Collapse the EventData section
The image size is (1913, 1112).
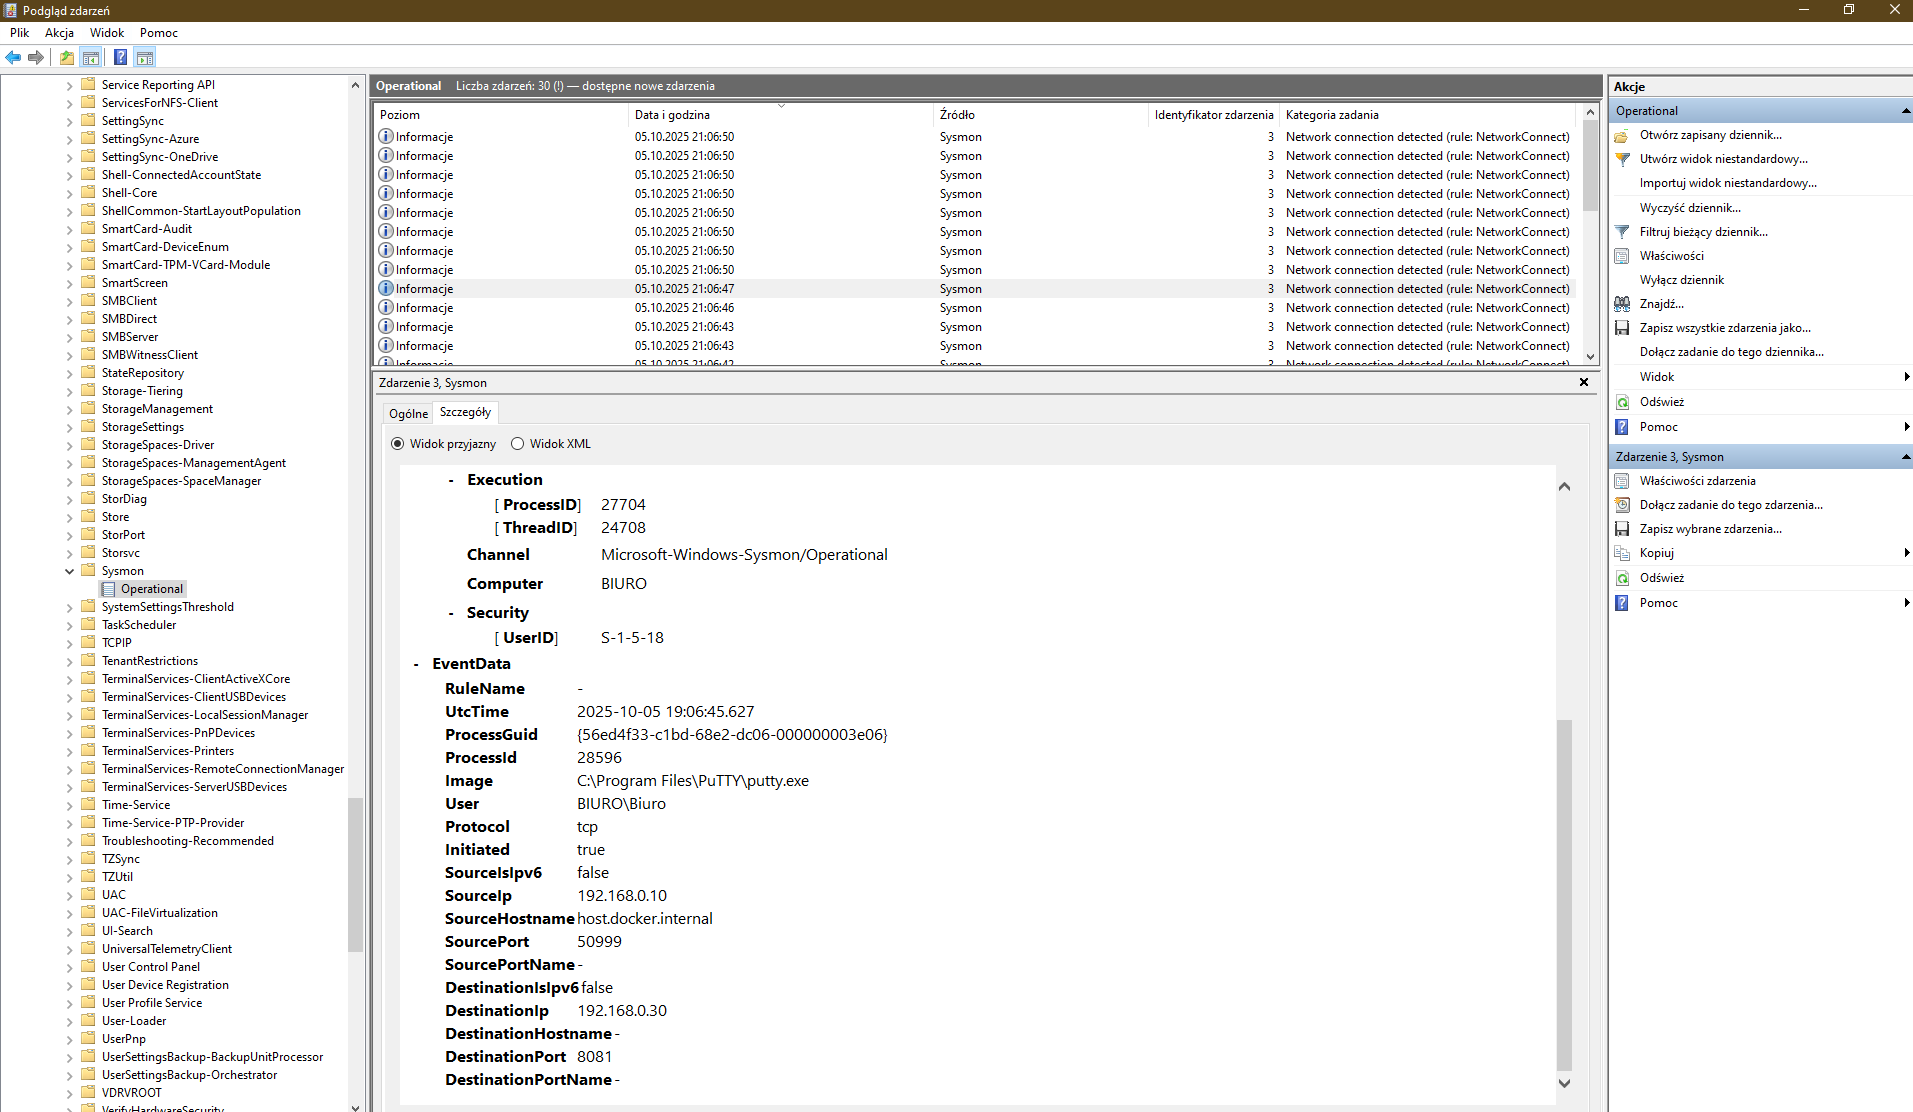[417, 664]
